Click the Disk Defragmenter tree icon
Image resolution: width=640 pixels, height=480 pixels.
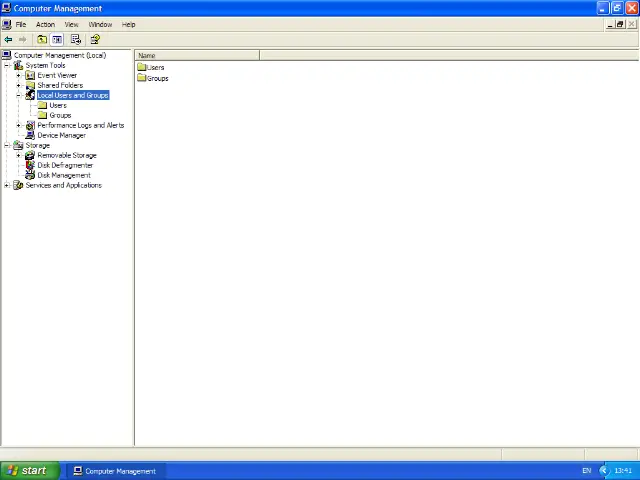click(30, 165)
